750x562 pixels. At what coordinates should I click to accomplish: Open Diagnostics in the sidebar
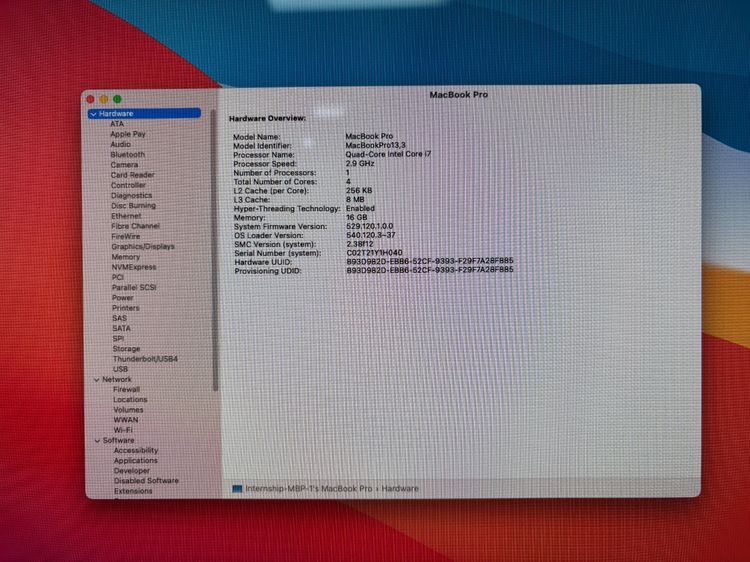tap(132, 196)
